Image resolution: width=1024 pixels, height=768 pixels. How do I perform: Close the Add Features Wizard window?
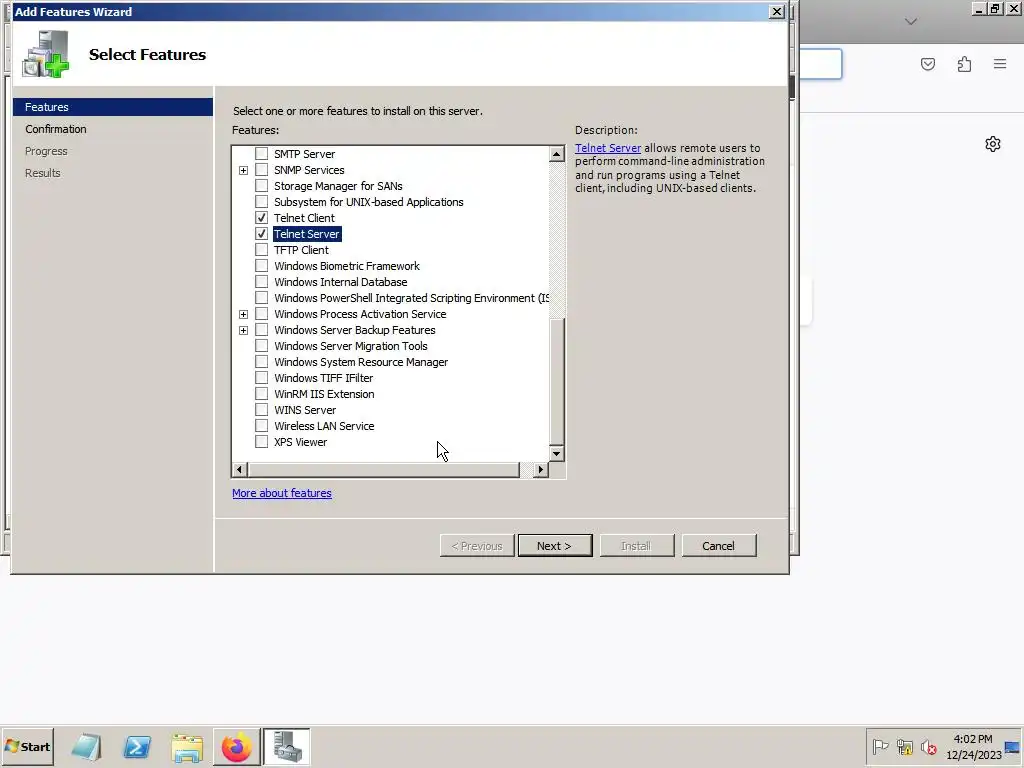pyautogui.click(x=776, y=11)
